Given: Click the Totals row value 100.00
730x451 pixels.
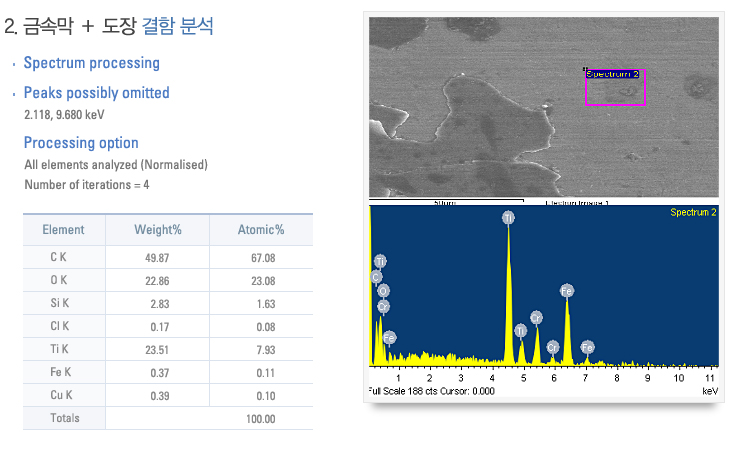Looking at the screenshot, I should [260, 418].
